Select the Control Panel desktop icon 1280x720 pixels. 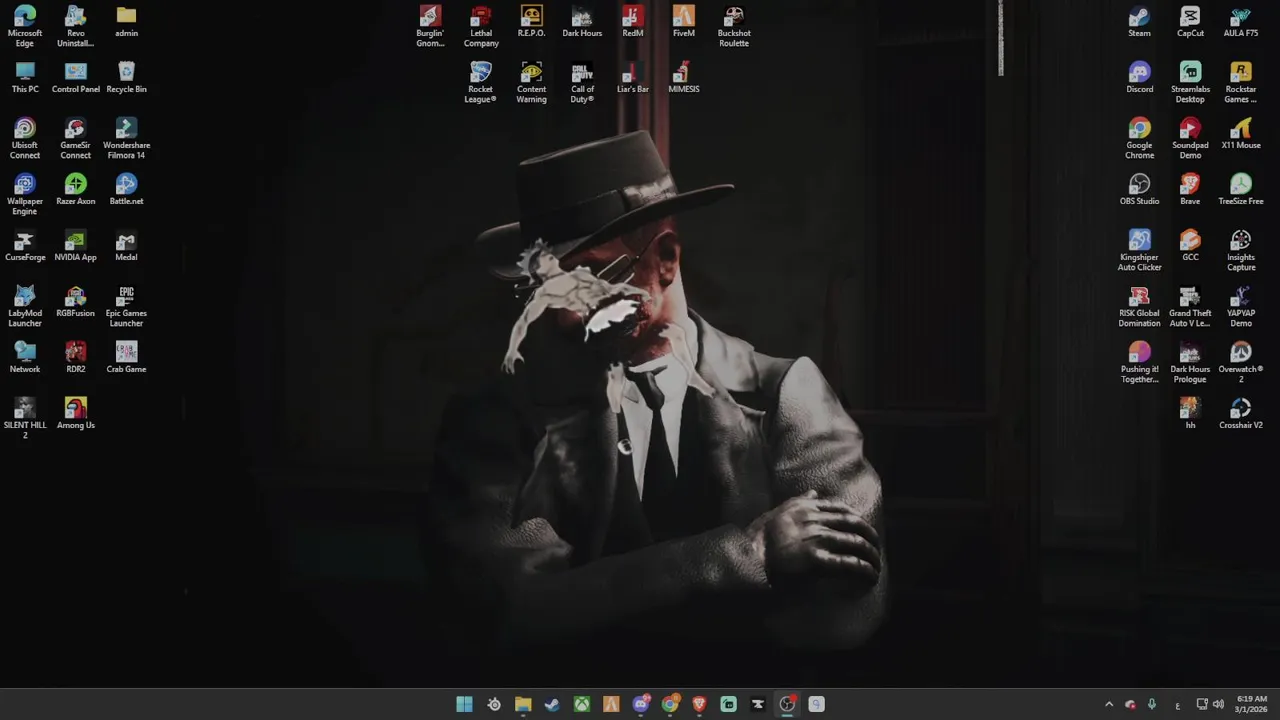(76, 77)
